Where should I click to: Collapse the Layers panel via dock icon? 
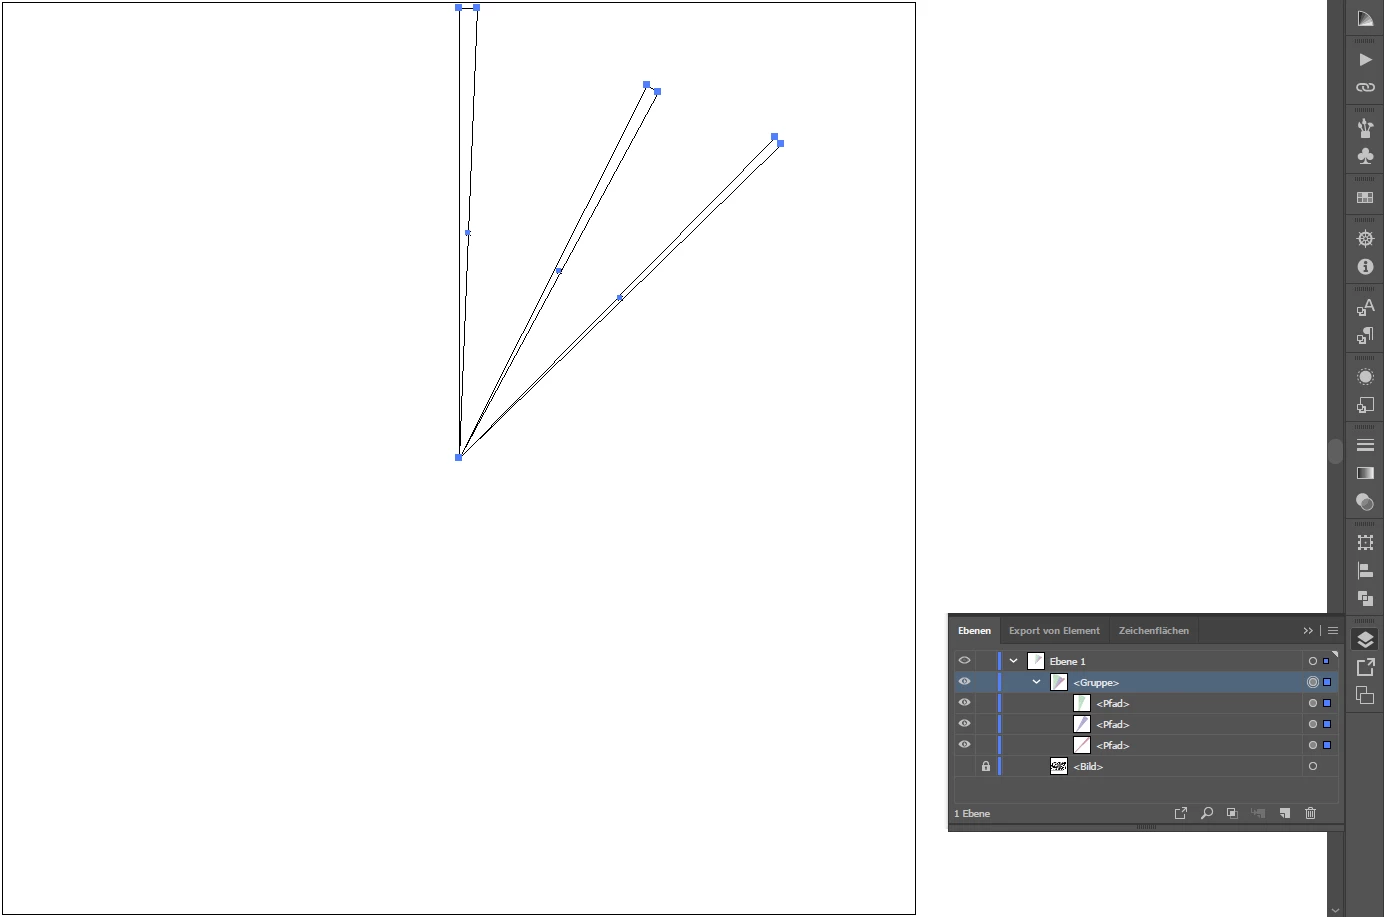point(1365,640)
